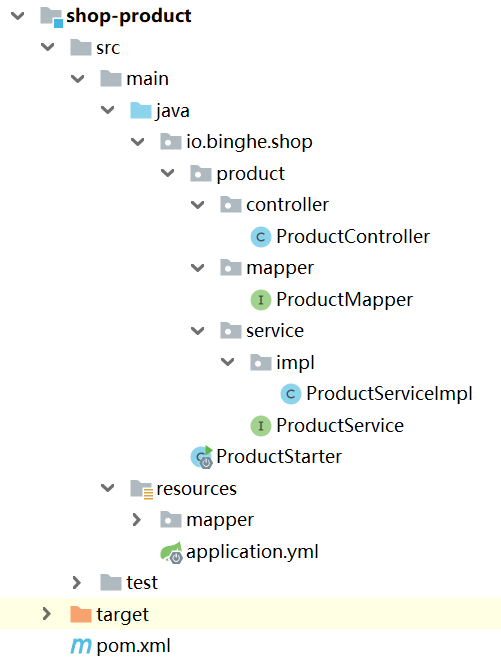The height and width of the screenshot is (664, 501).
Task: Select the main folder label
Action: click(148, 79)
